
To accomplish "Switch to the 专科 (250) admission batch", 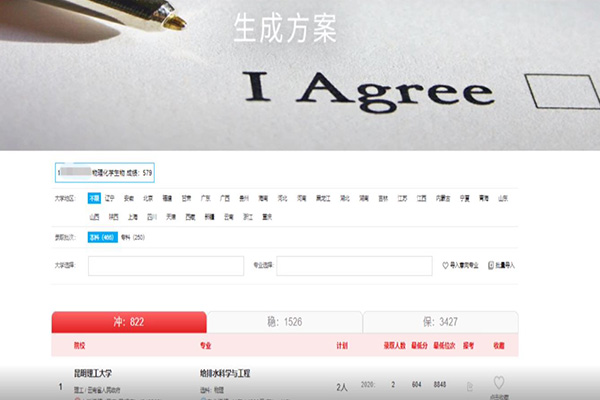I will (133, 237).
